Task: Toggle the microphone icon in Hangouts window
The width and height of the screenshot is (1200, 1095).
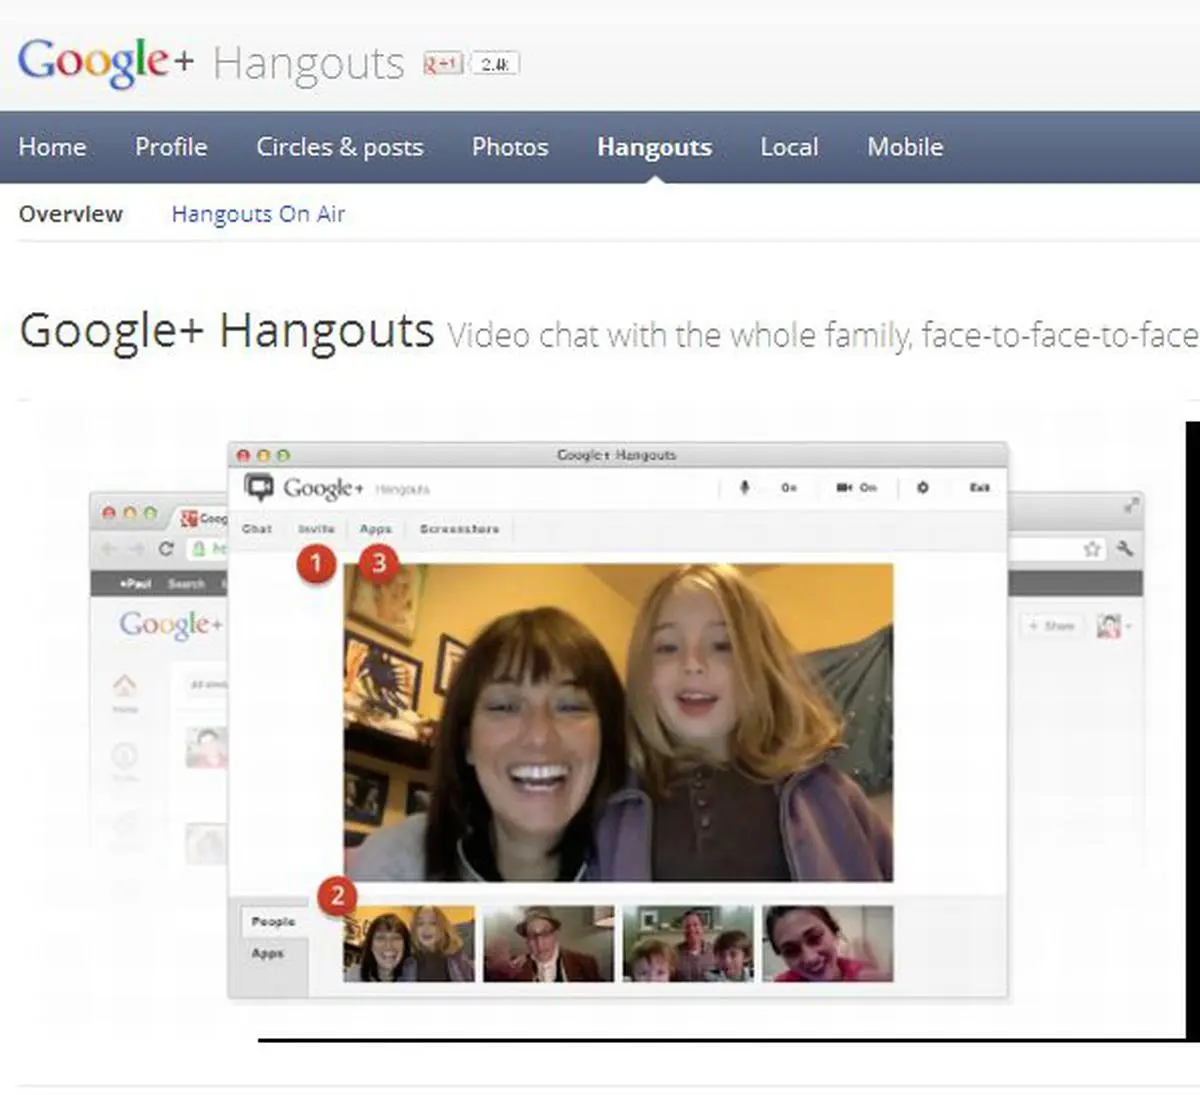Action: click(x=744, y=487)
